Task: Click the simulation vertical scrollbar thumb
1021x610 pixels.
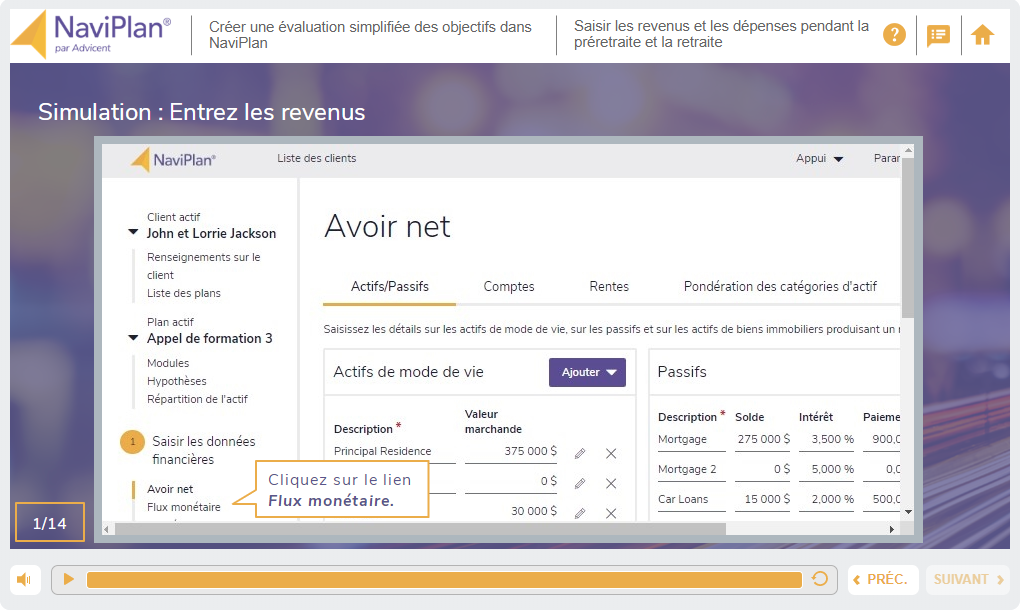Action: (x=908, y=238)
